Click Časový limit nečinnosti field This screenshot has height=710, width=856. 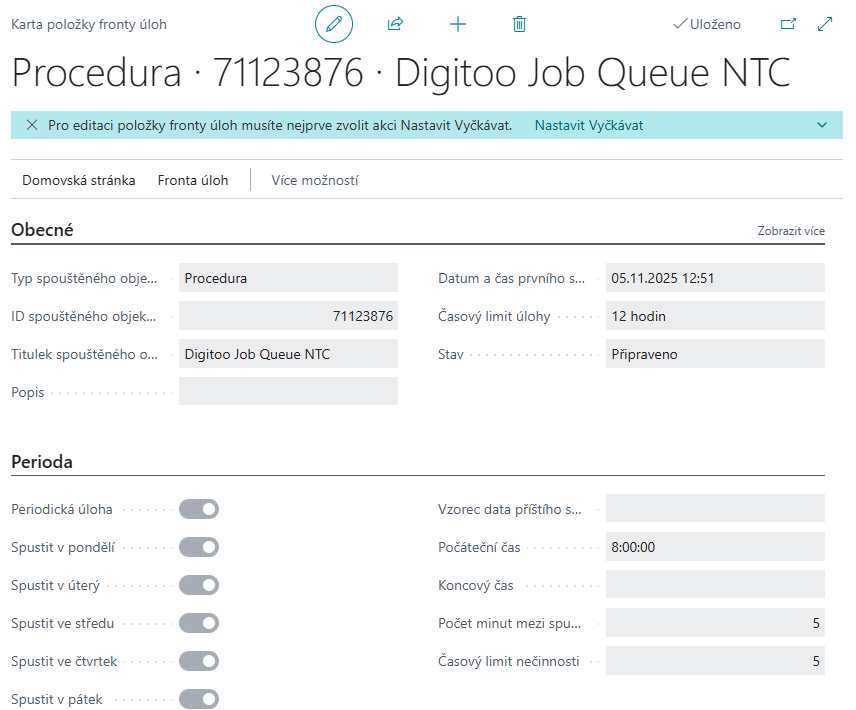tap(715, 661)
